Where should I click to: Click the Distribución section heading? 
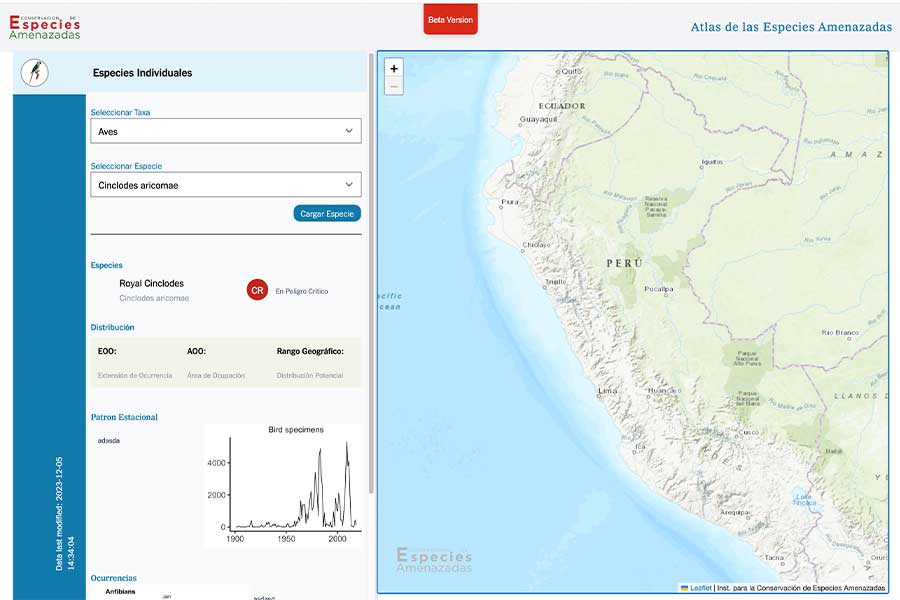(x=112, y=327)
